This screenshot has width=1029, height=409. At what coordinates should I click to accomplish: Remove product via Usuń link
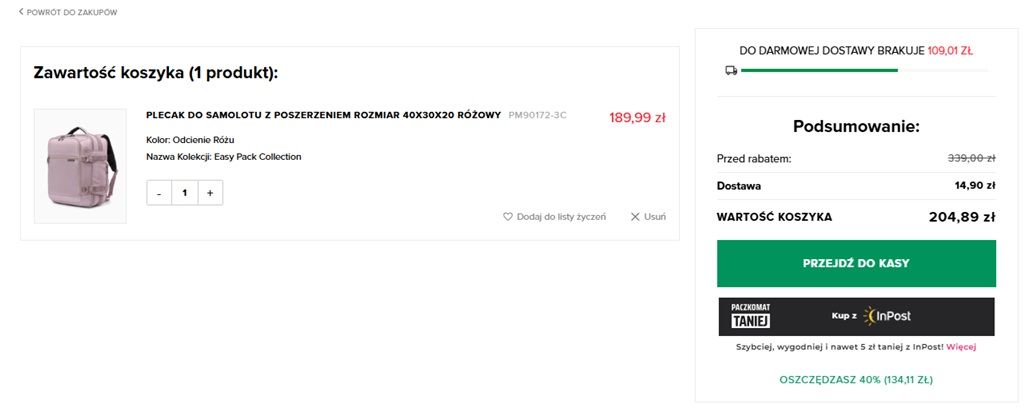(x=655, y=217)
